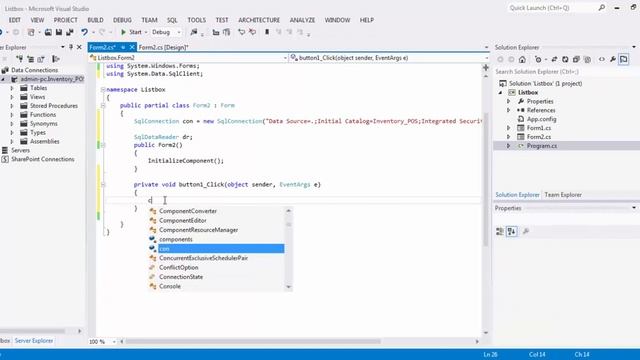The image size is (640, 360).
Task: Collapse the button1_Click method region
Action: 103,184
